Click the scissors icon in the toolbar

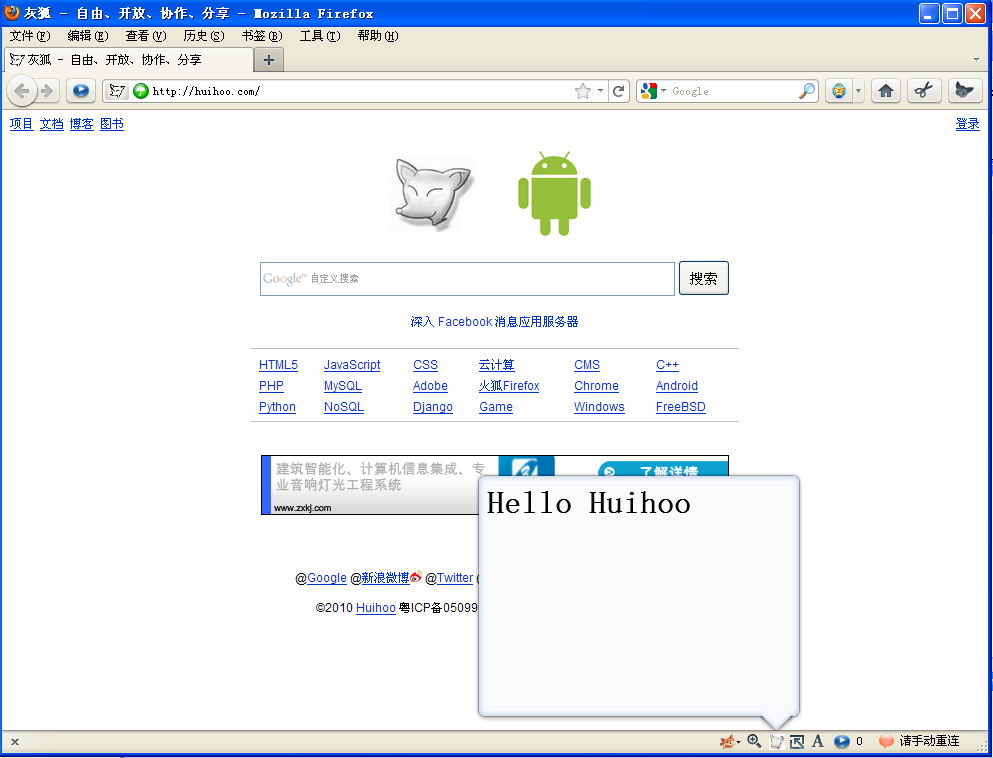click(x=924, y=91)
